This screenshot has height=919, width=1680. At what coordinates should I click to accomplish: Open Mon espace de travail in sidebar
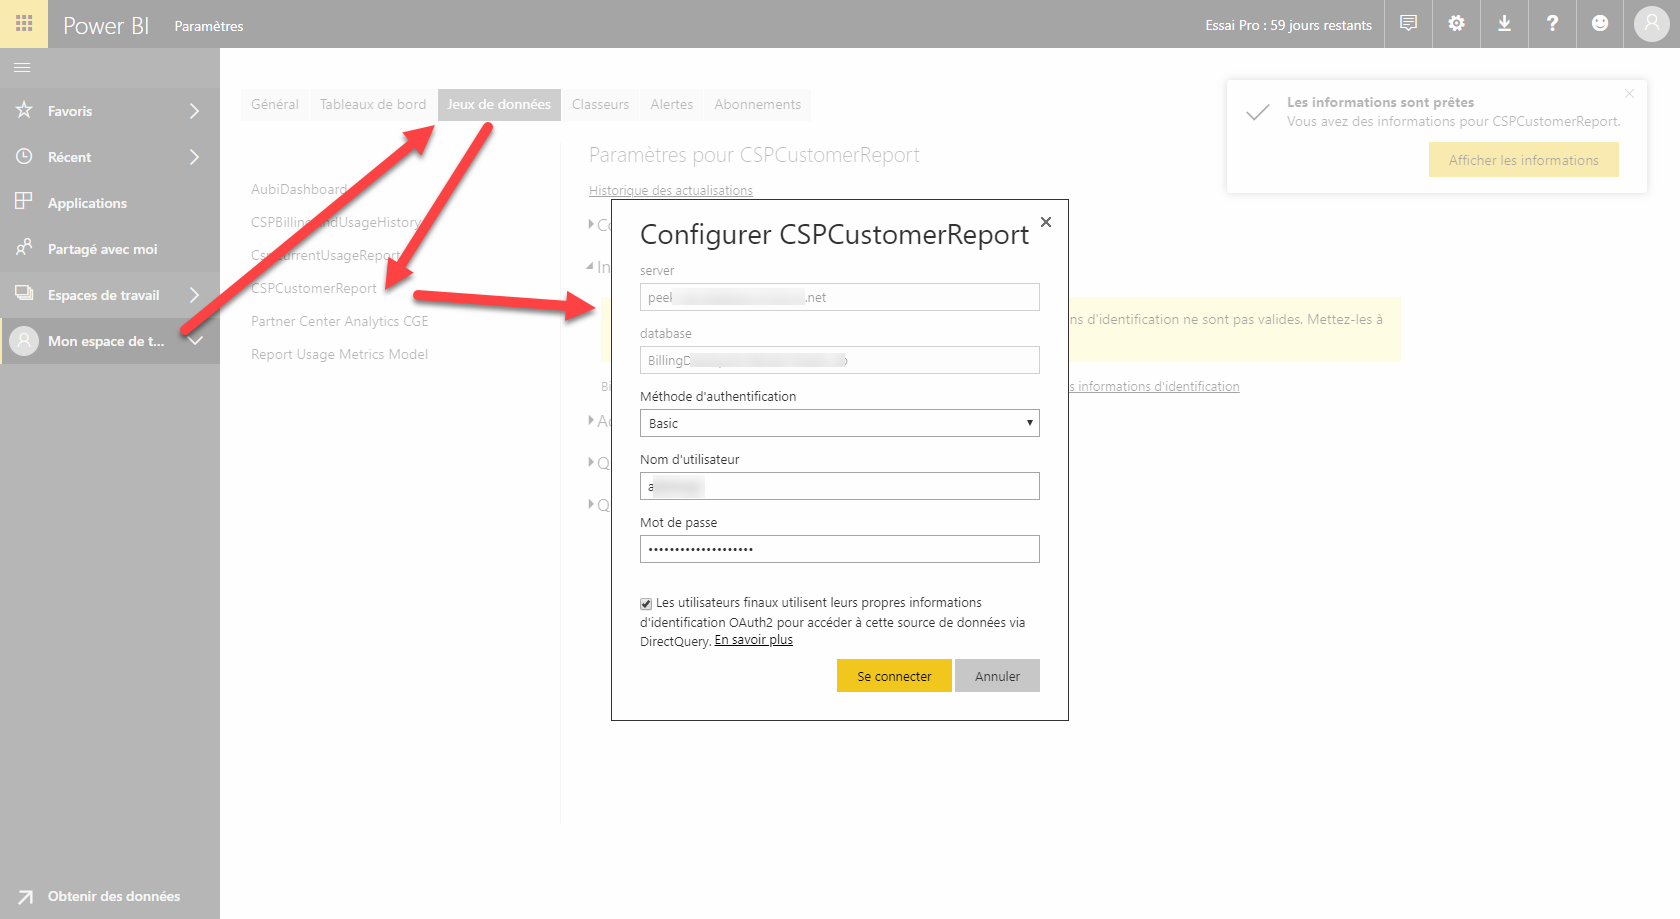click(x=106, y=341)
